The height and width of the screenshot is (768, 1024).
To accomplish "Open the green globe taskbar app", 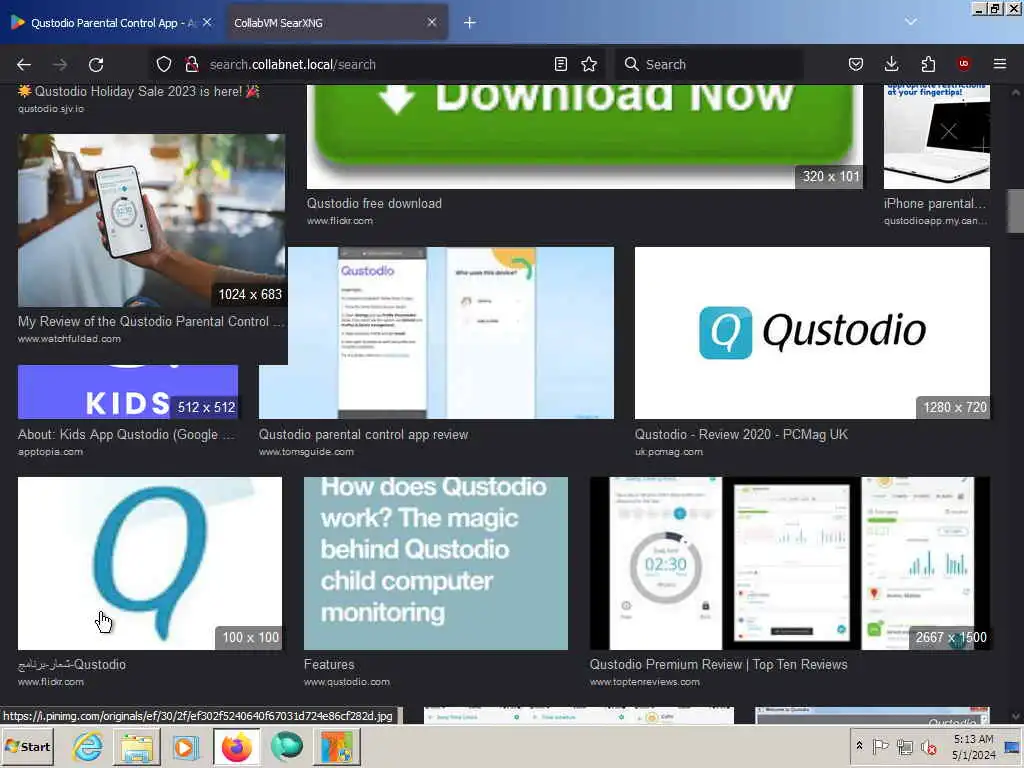I will point(286,746).
